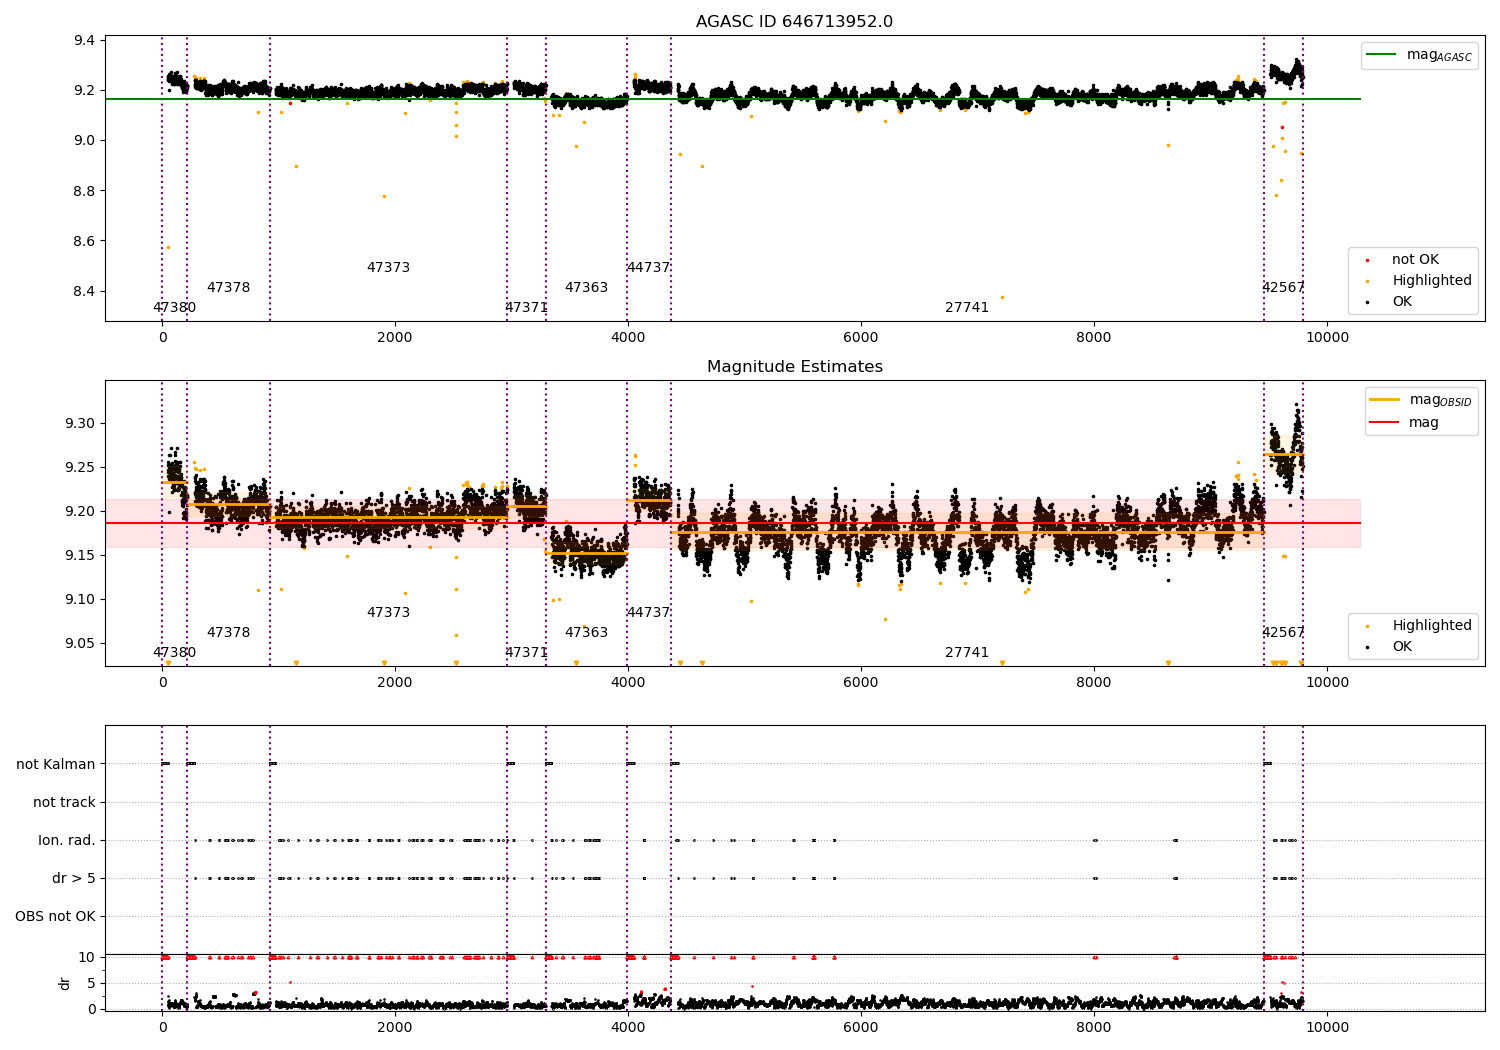Screen dimensions: 1500x1050
Task: Click y-axis tick 9.0 on top plot
Action: pyautogui.click(x=84, y=141)
